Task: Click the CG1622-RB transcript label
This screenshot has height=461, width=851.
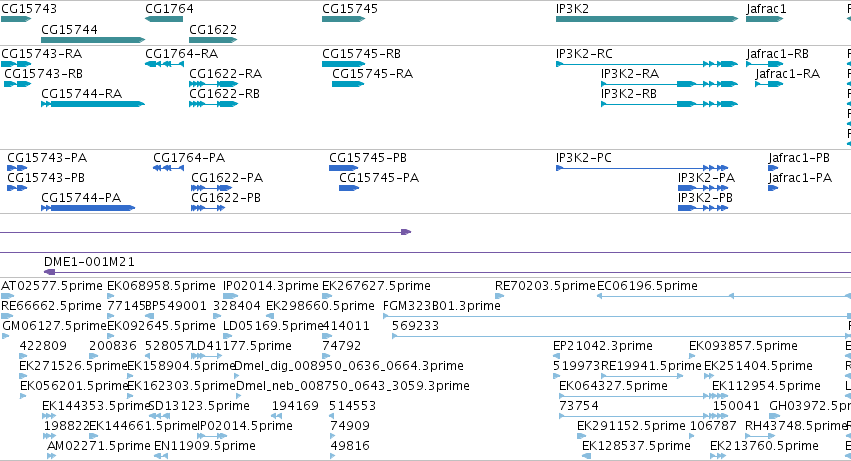Action: [x=224, y=94]
